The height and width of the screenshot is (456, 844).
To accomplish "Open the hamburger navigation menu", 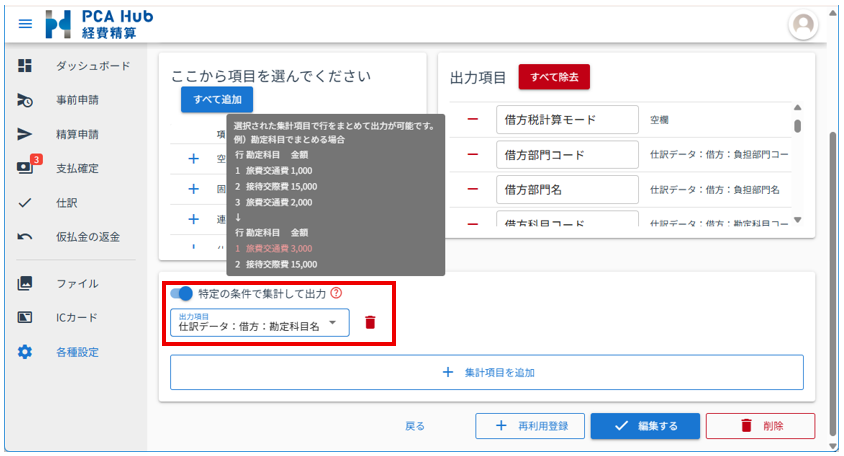I will click(x=25, y=23).
